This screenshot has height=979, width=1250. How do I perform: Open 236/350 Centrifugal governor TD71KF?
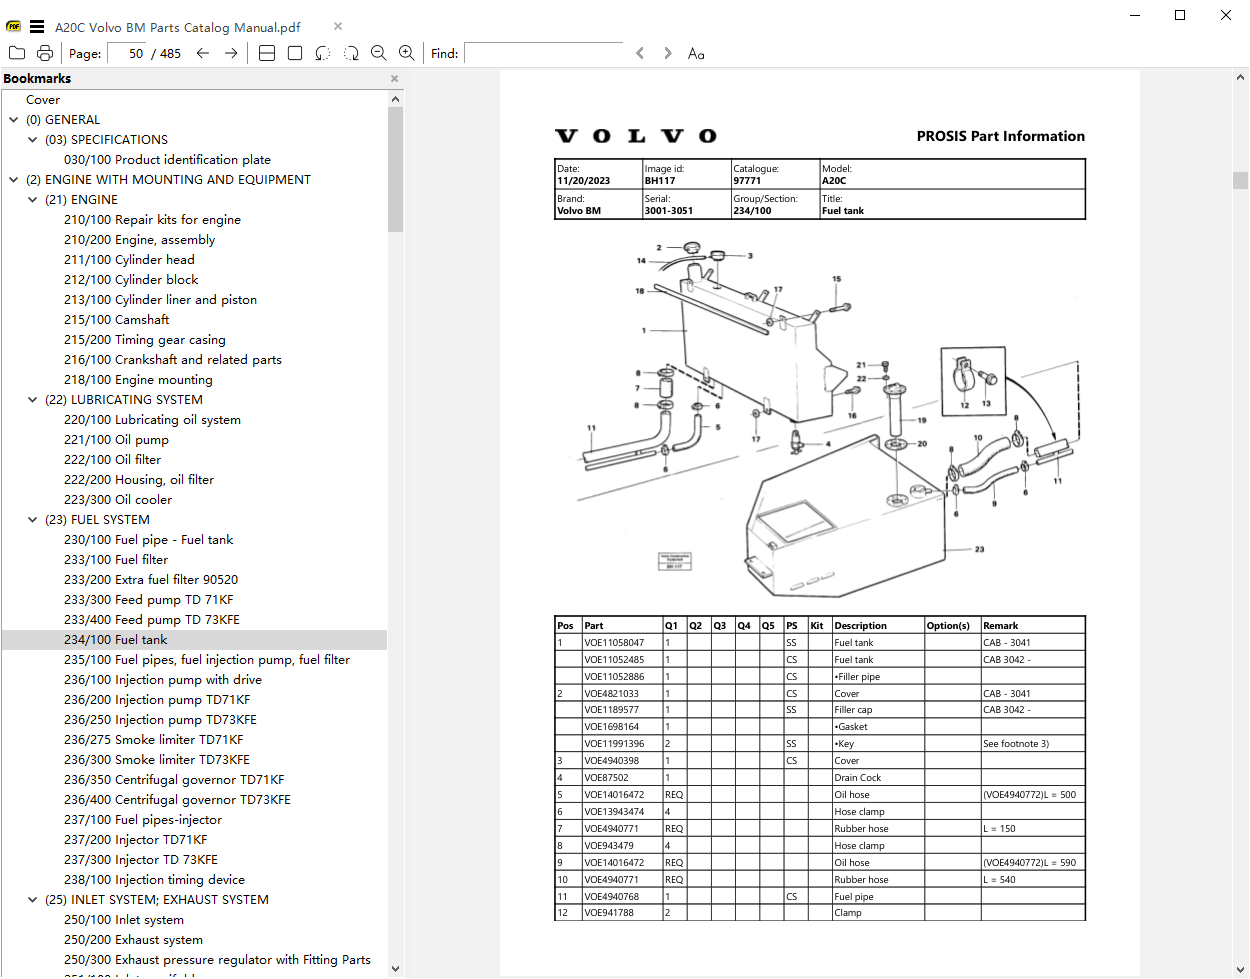point(174,779)
